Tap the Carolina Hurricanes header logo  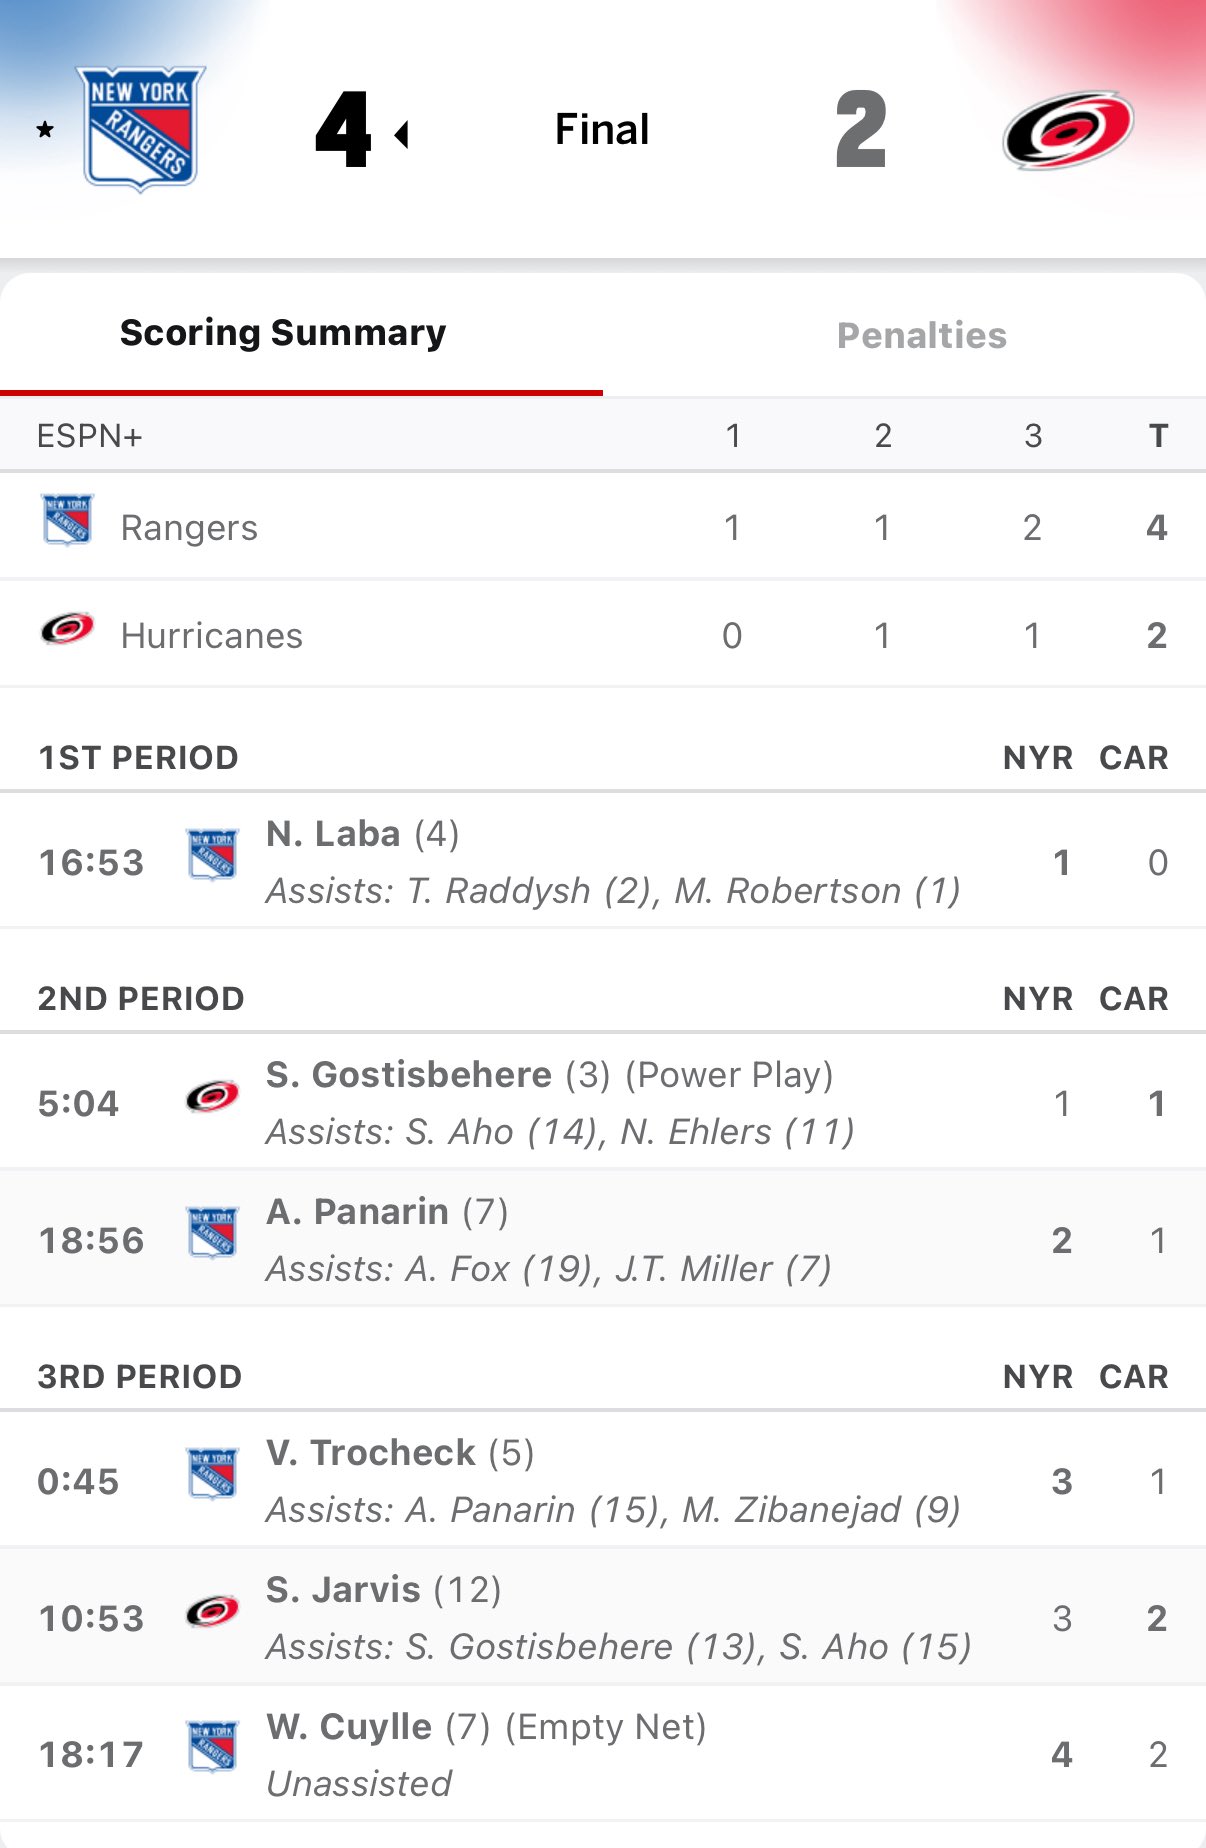pyautogui.click(x=1068, y=130)
